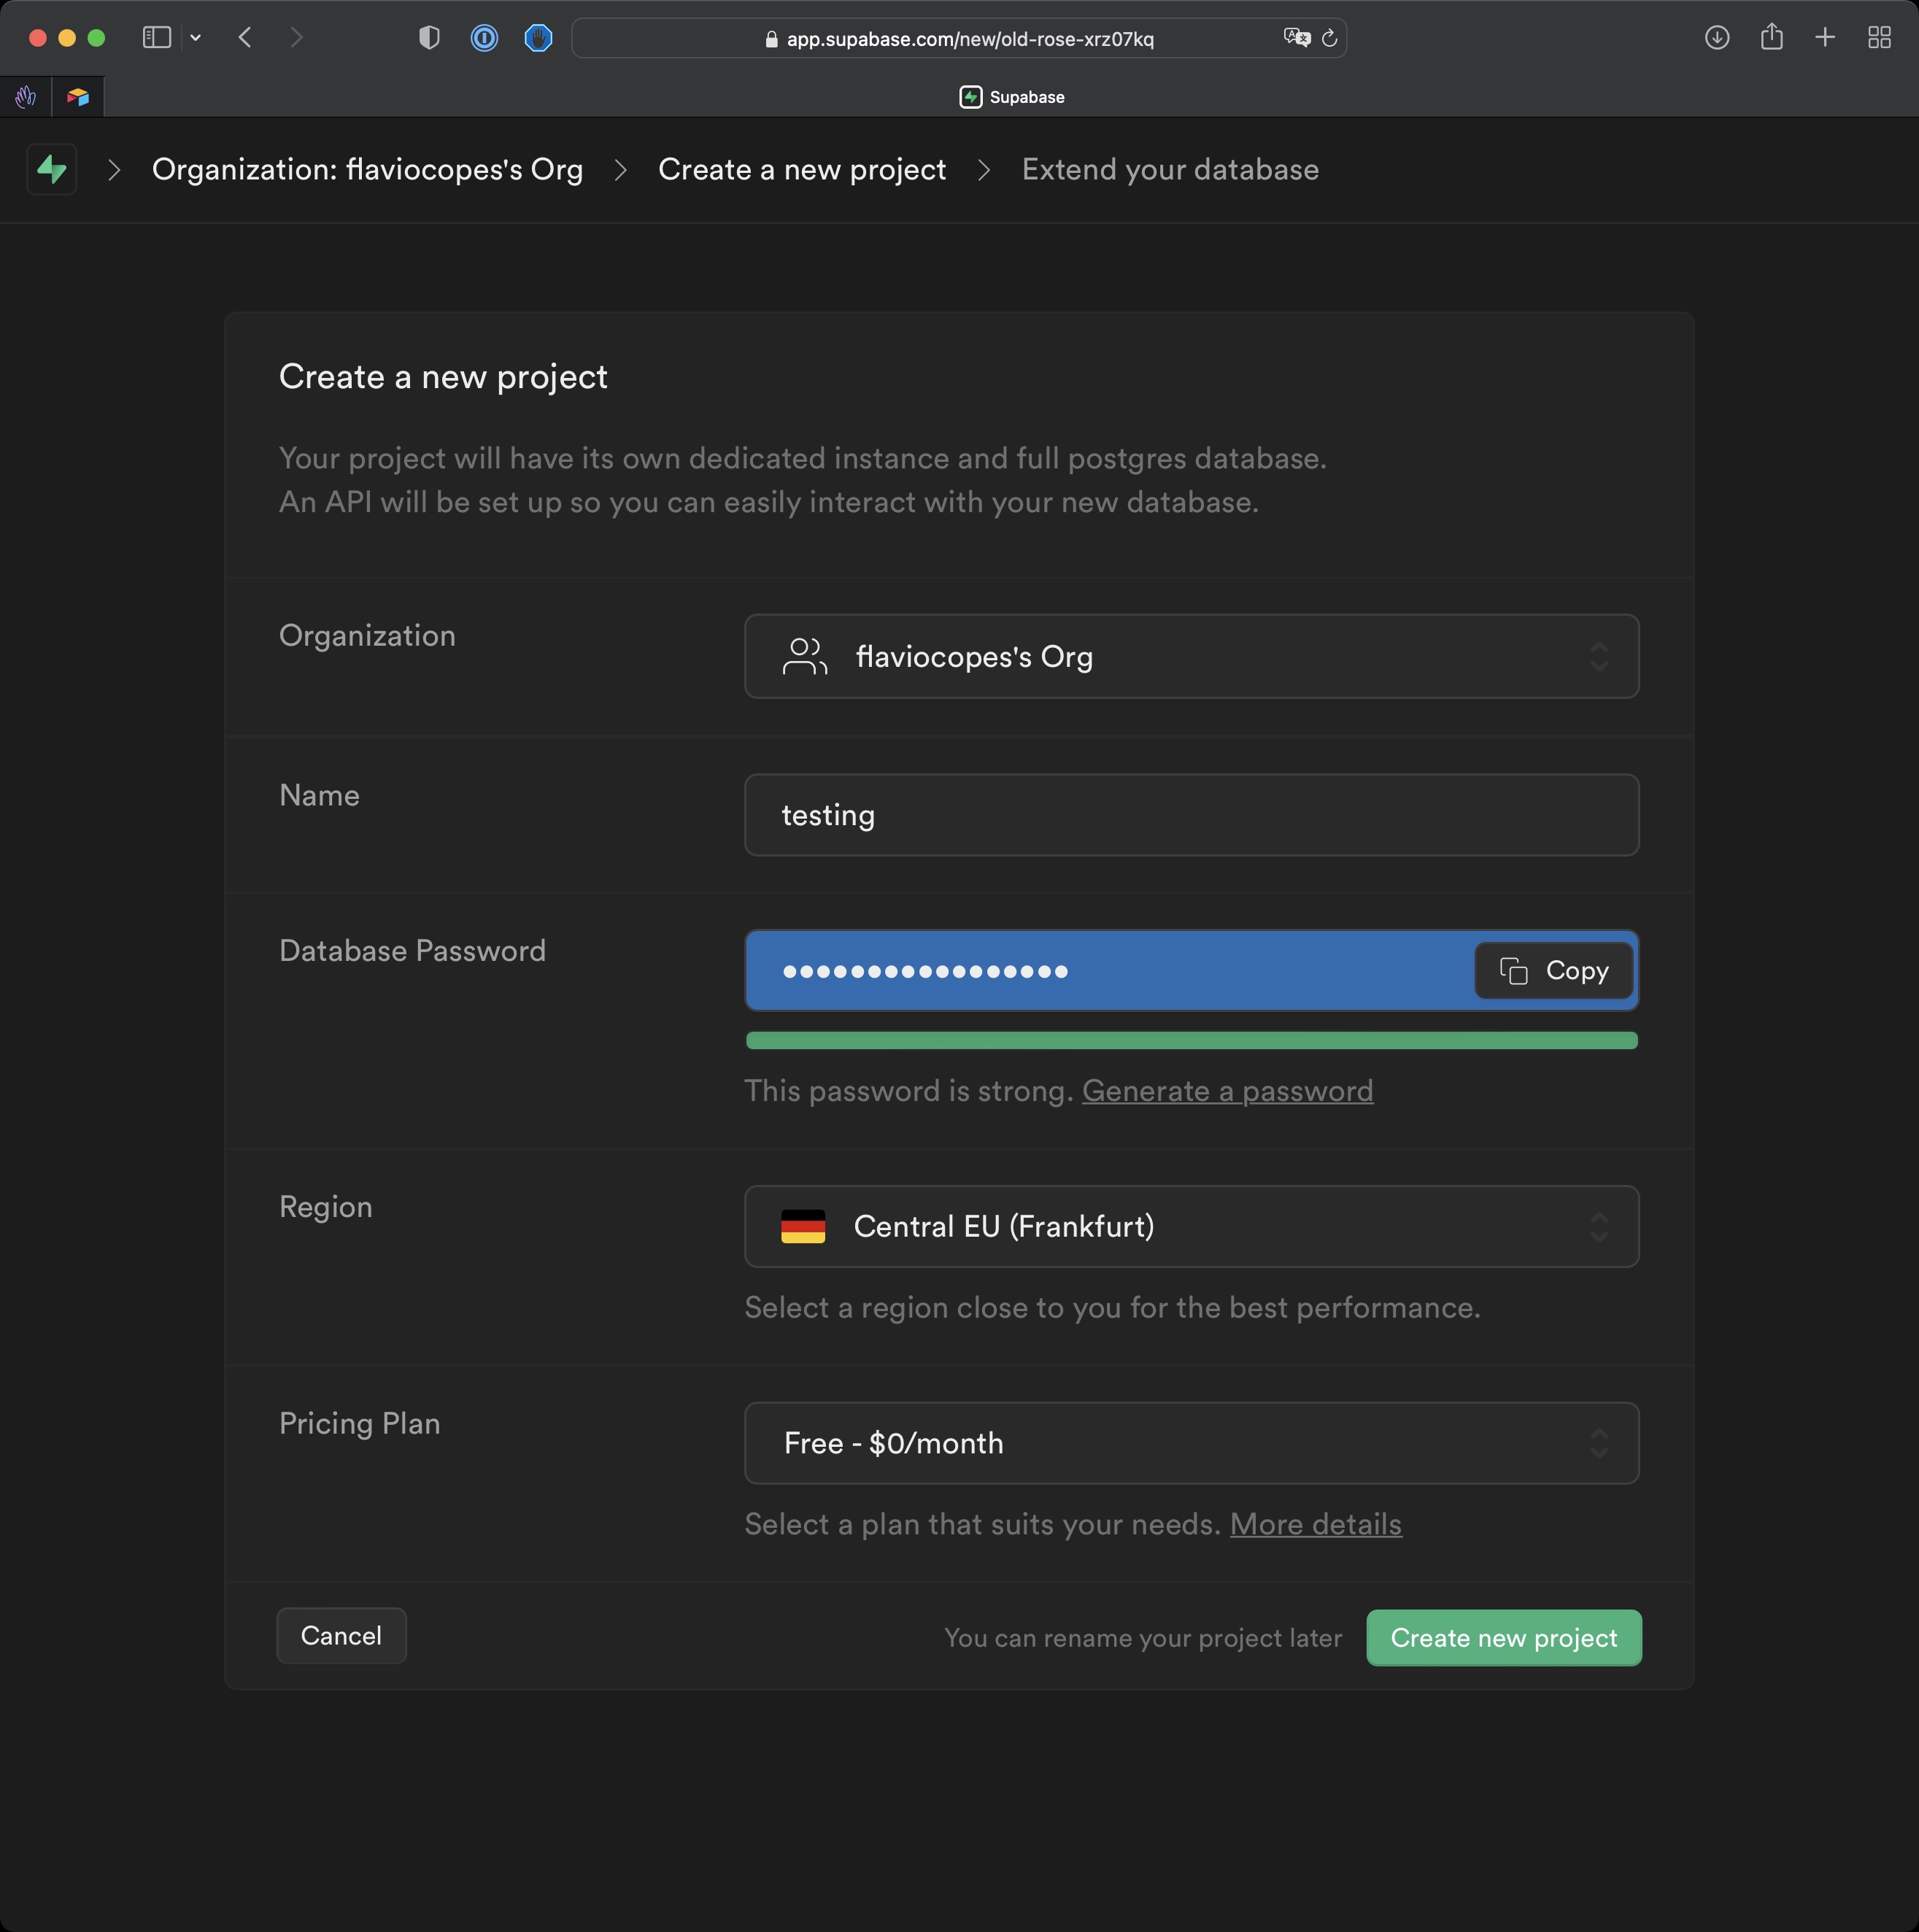
Task: Open the Pricing Plan dropdown
Action: tap(1191, 1444)
